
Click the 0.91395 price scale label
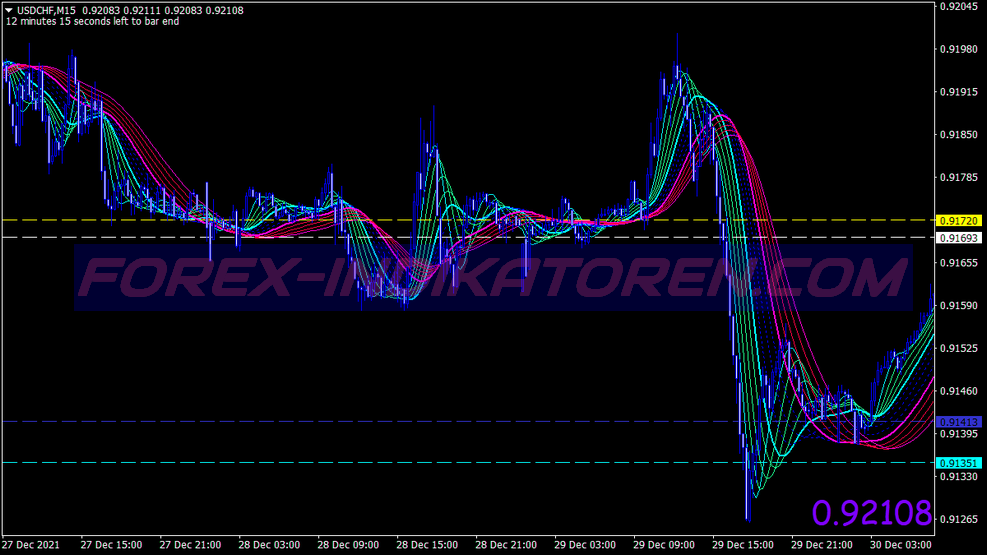point(959,434)
